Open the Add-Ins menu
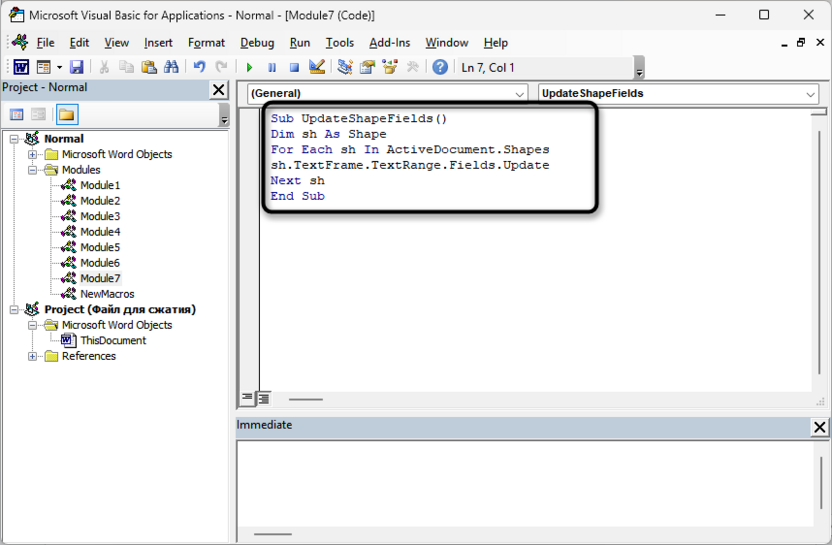 tap(389, 43)
